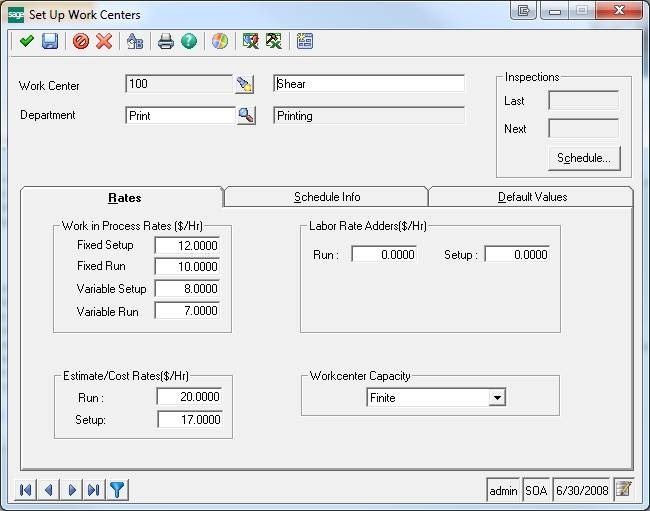Click the Labor Rate Adders Setup field
650x511 pixels.
(x=516, y=255)
